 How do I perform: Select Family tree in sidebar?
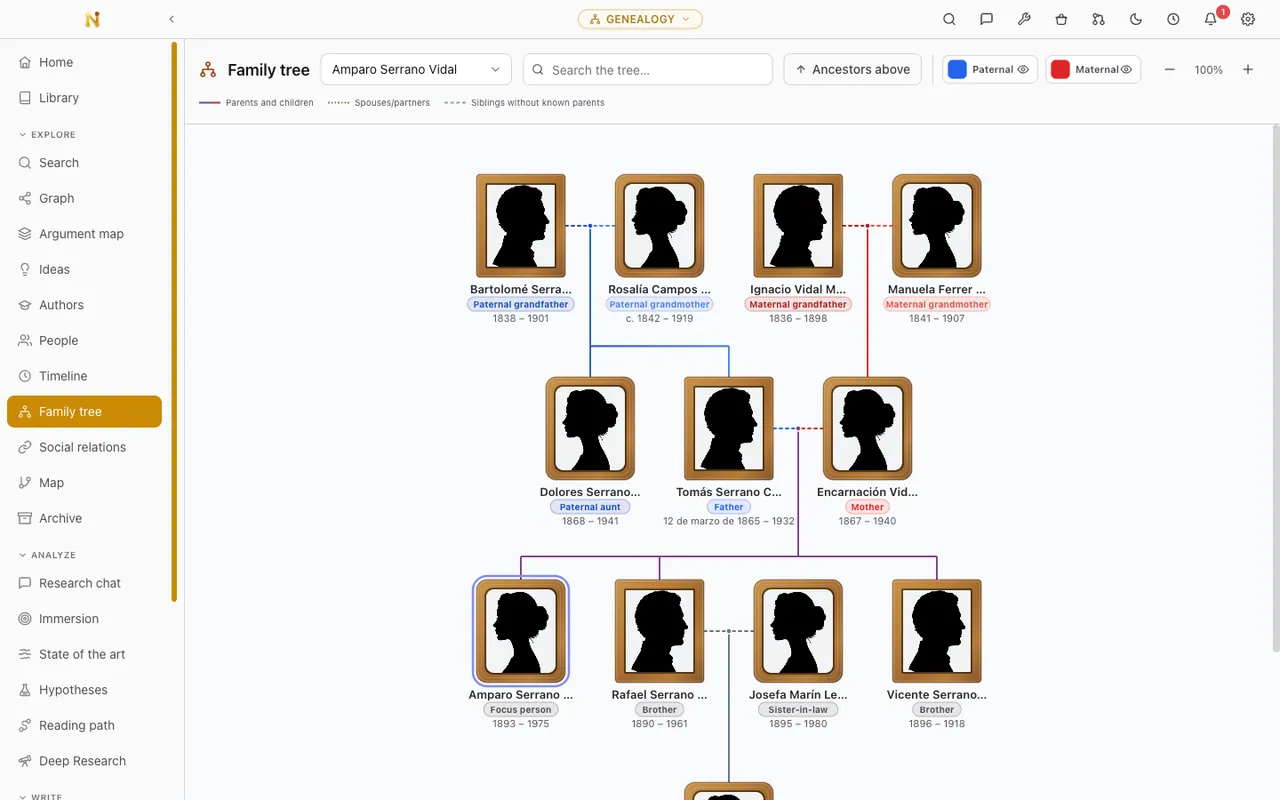point(84,412)
